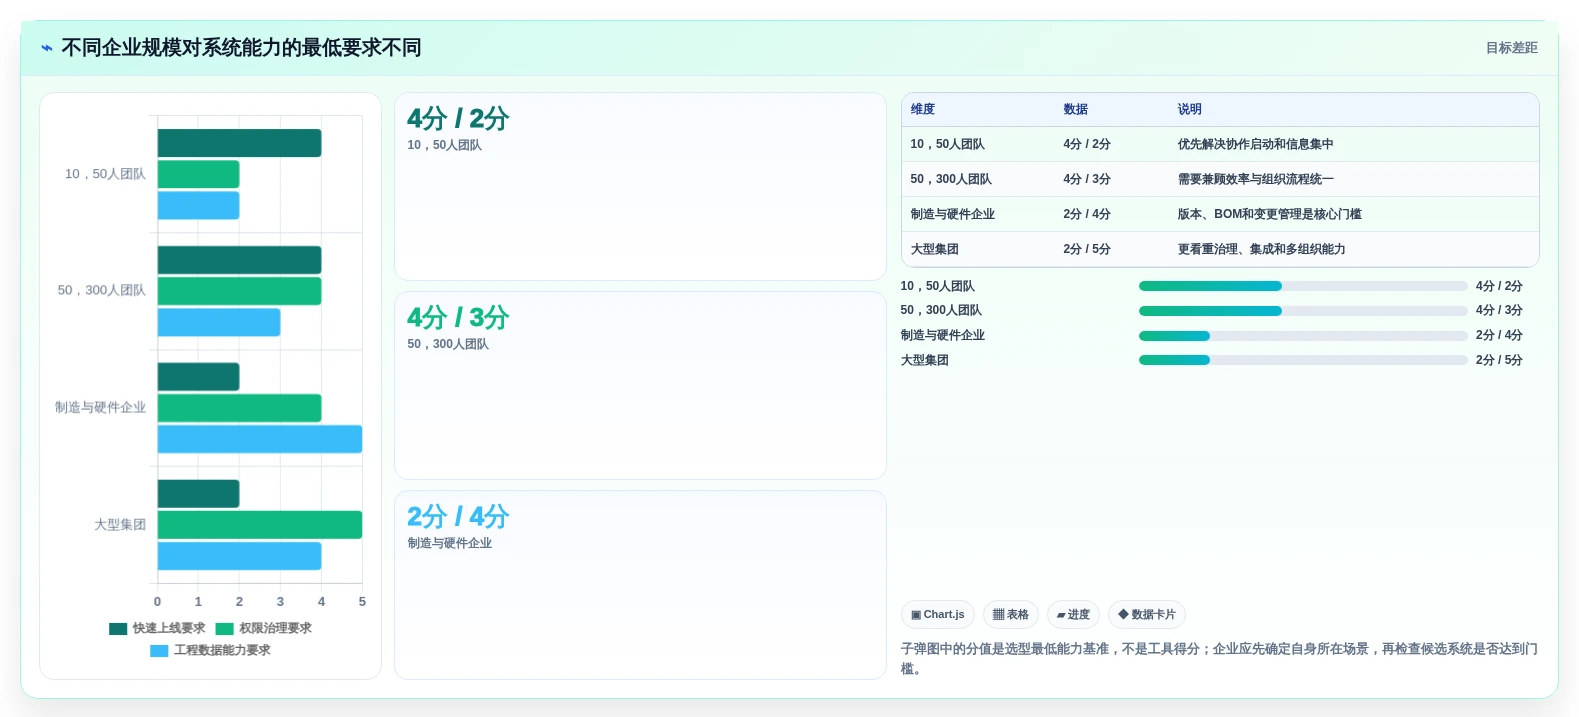The height and width of the screenshot is (717, 1579).
Task: Select the 表格 chip
Action: coord(1011,615)
